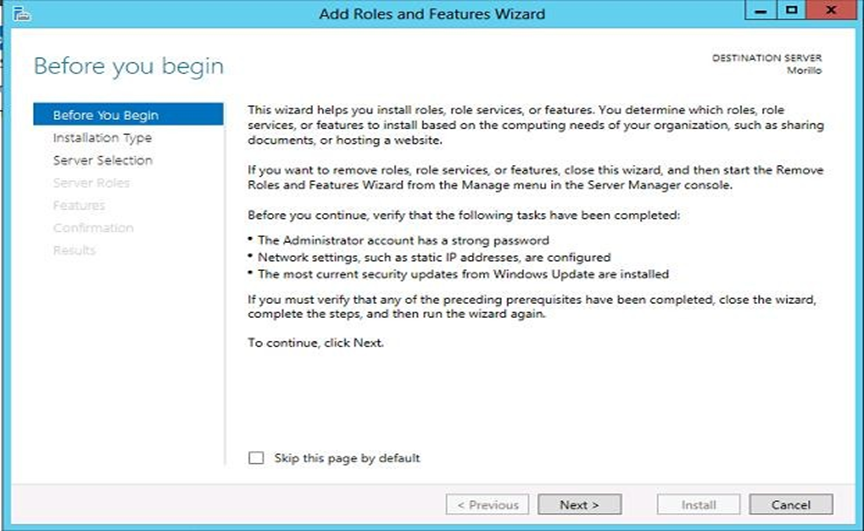
Task: Maximize the wizard window
Action: (790, 13)
